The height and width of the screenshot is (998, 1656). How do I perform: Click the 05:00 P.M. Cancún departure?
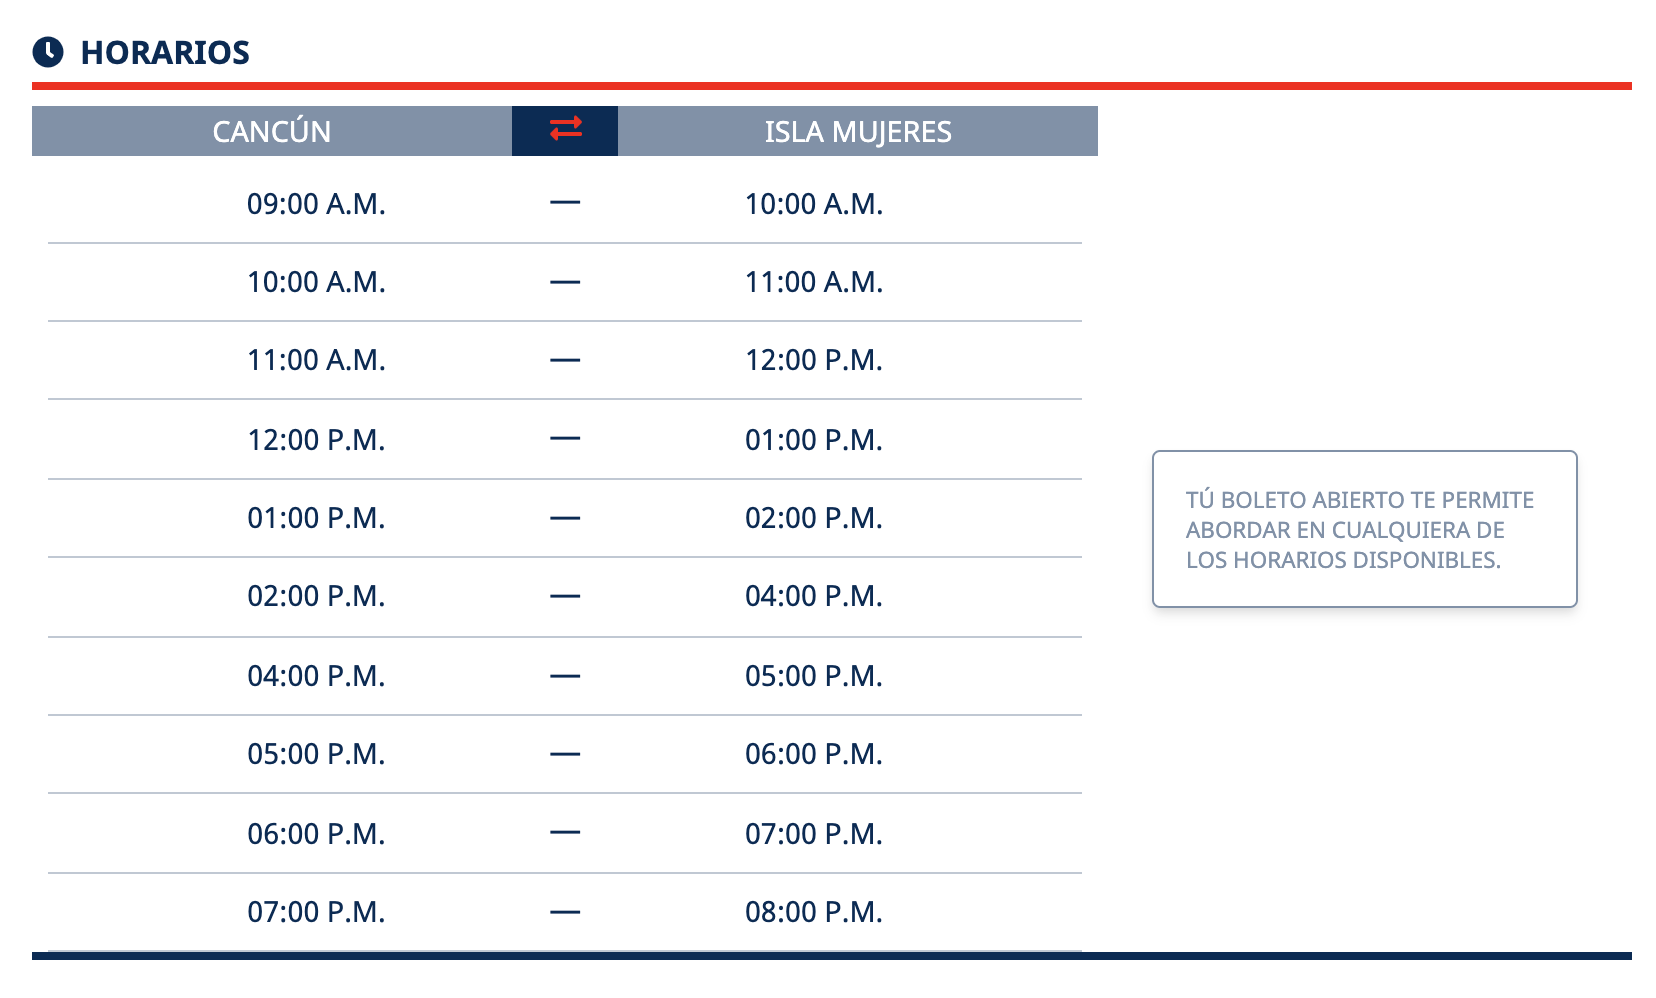click(x=316, y=754)
